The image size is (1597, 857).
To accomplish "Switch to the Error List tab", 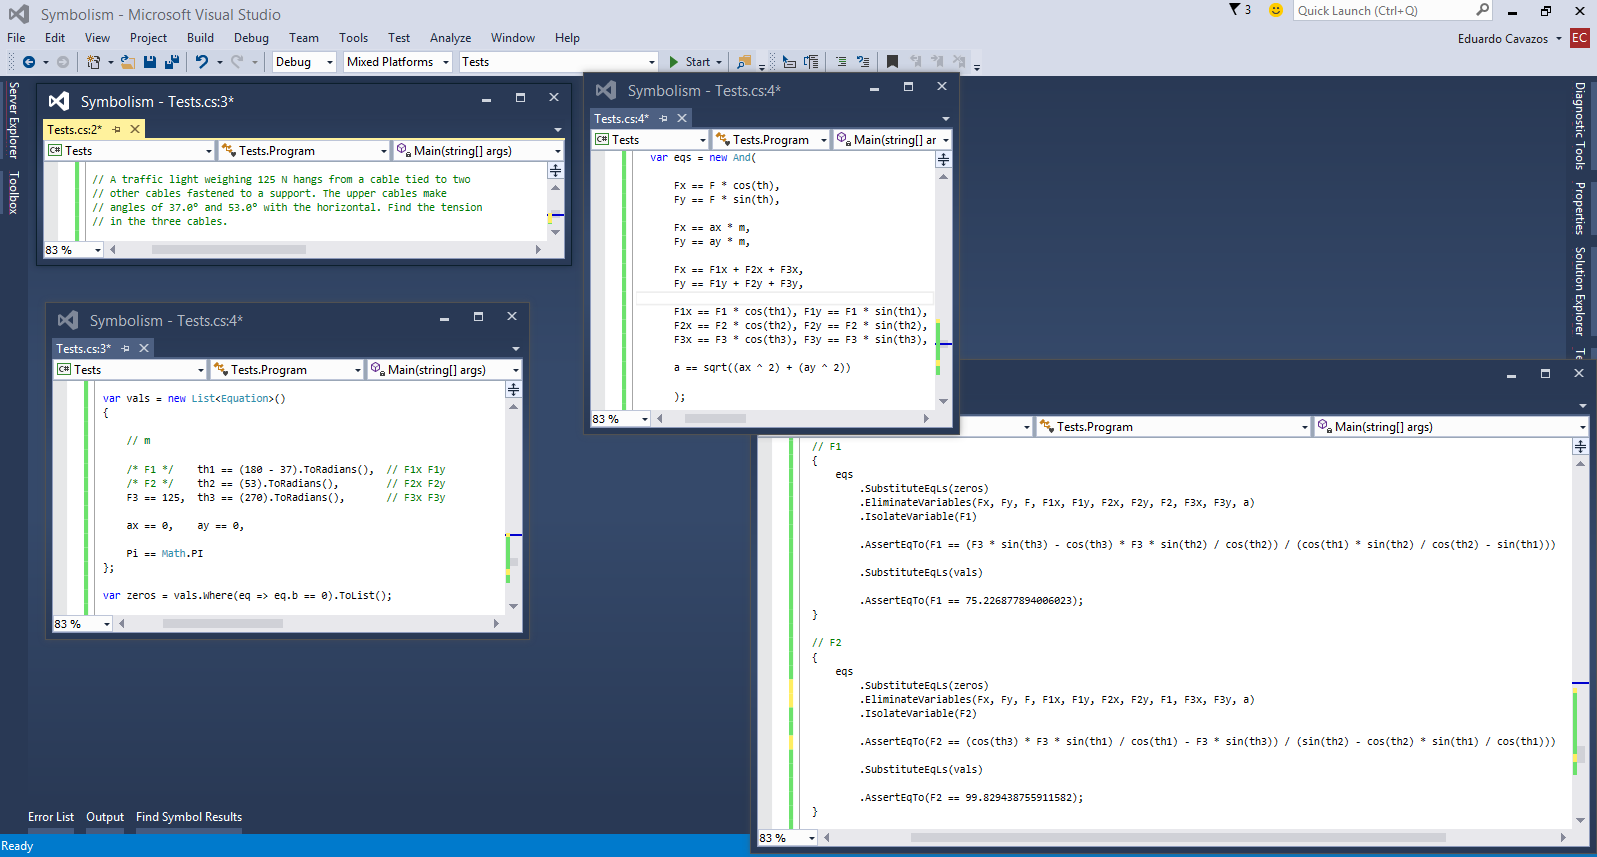I will 51,817.
